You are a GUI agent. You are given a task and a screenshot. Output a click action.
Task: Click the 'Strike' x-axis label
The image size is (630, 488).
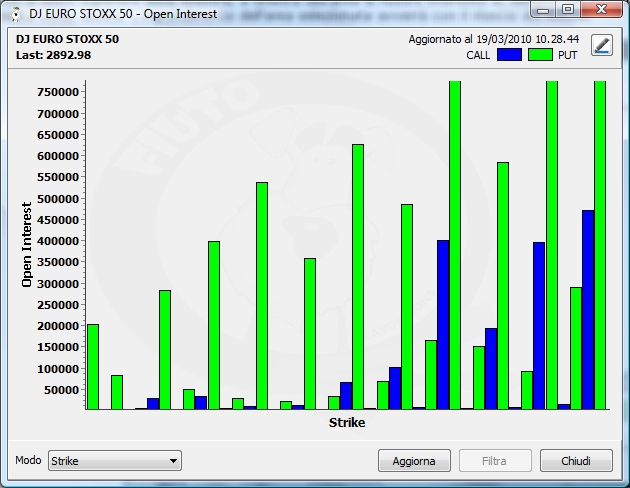pyautogui.click(x=347, y=423)
